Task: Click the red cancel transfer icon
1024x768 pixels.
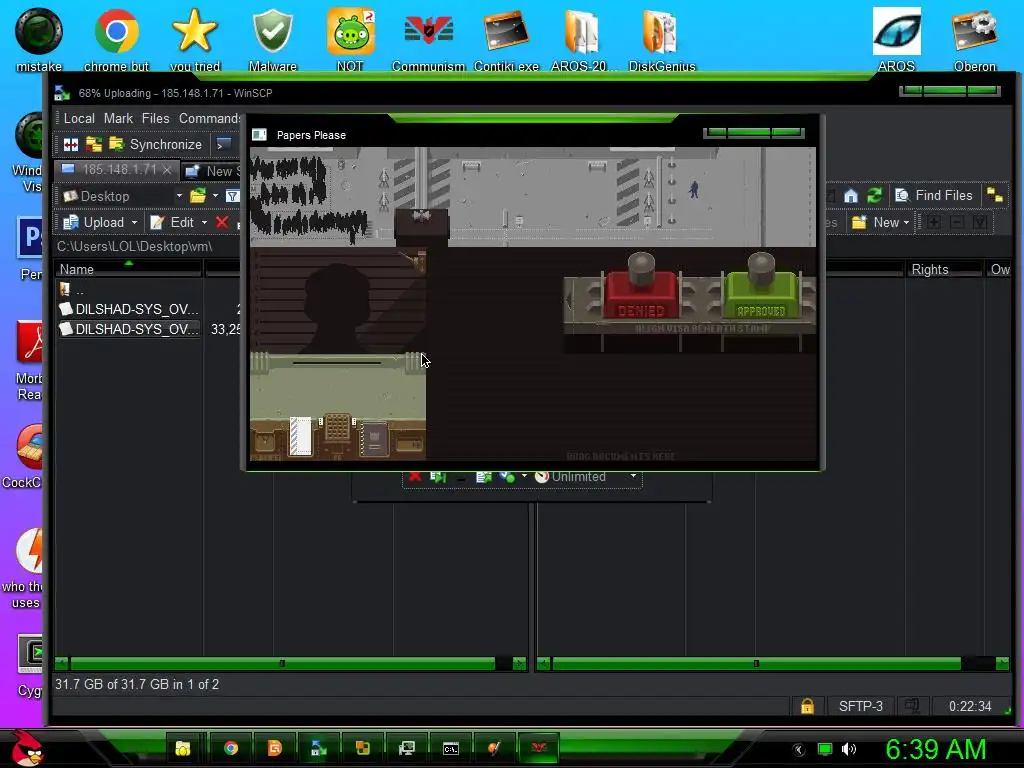Action: (x=415, y=477)
